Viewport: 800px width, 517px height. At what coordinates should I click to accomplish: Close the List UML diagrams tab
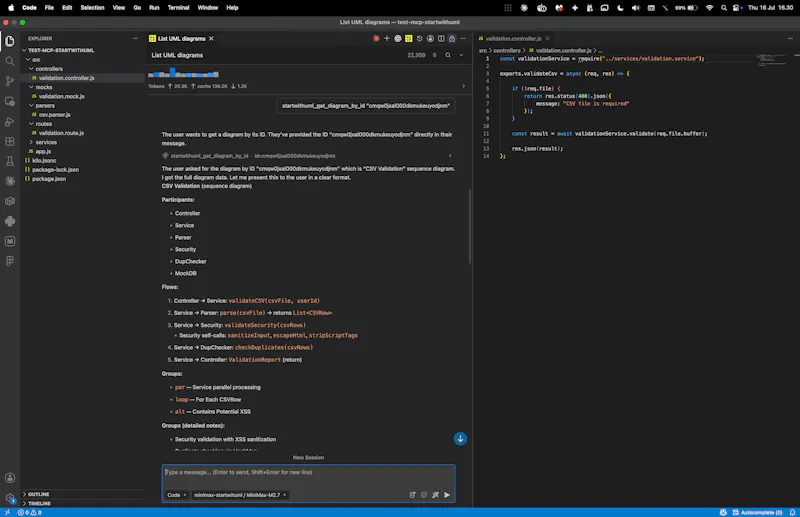click(211, 38)
